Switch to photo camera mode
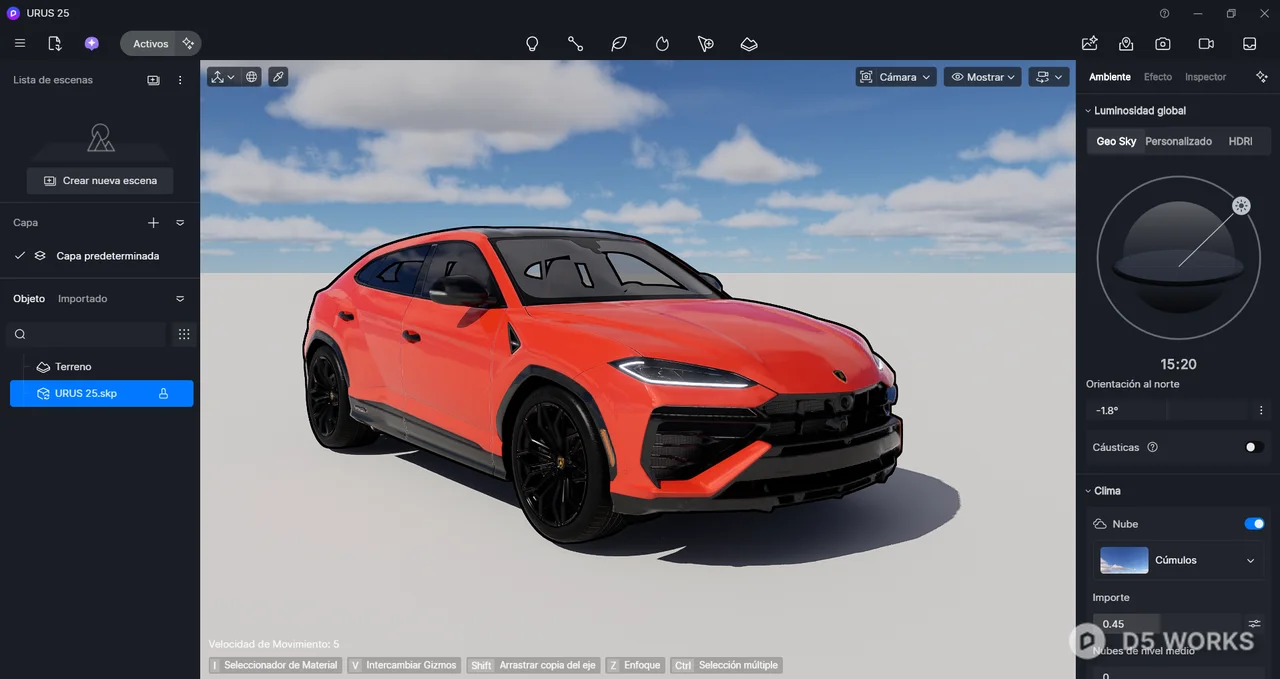 click(1163, 44)
